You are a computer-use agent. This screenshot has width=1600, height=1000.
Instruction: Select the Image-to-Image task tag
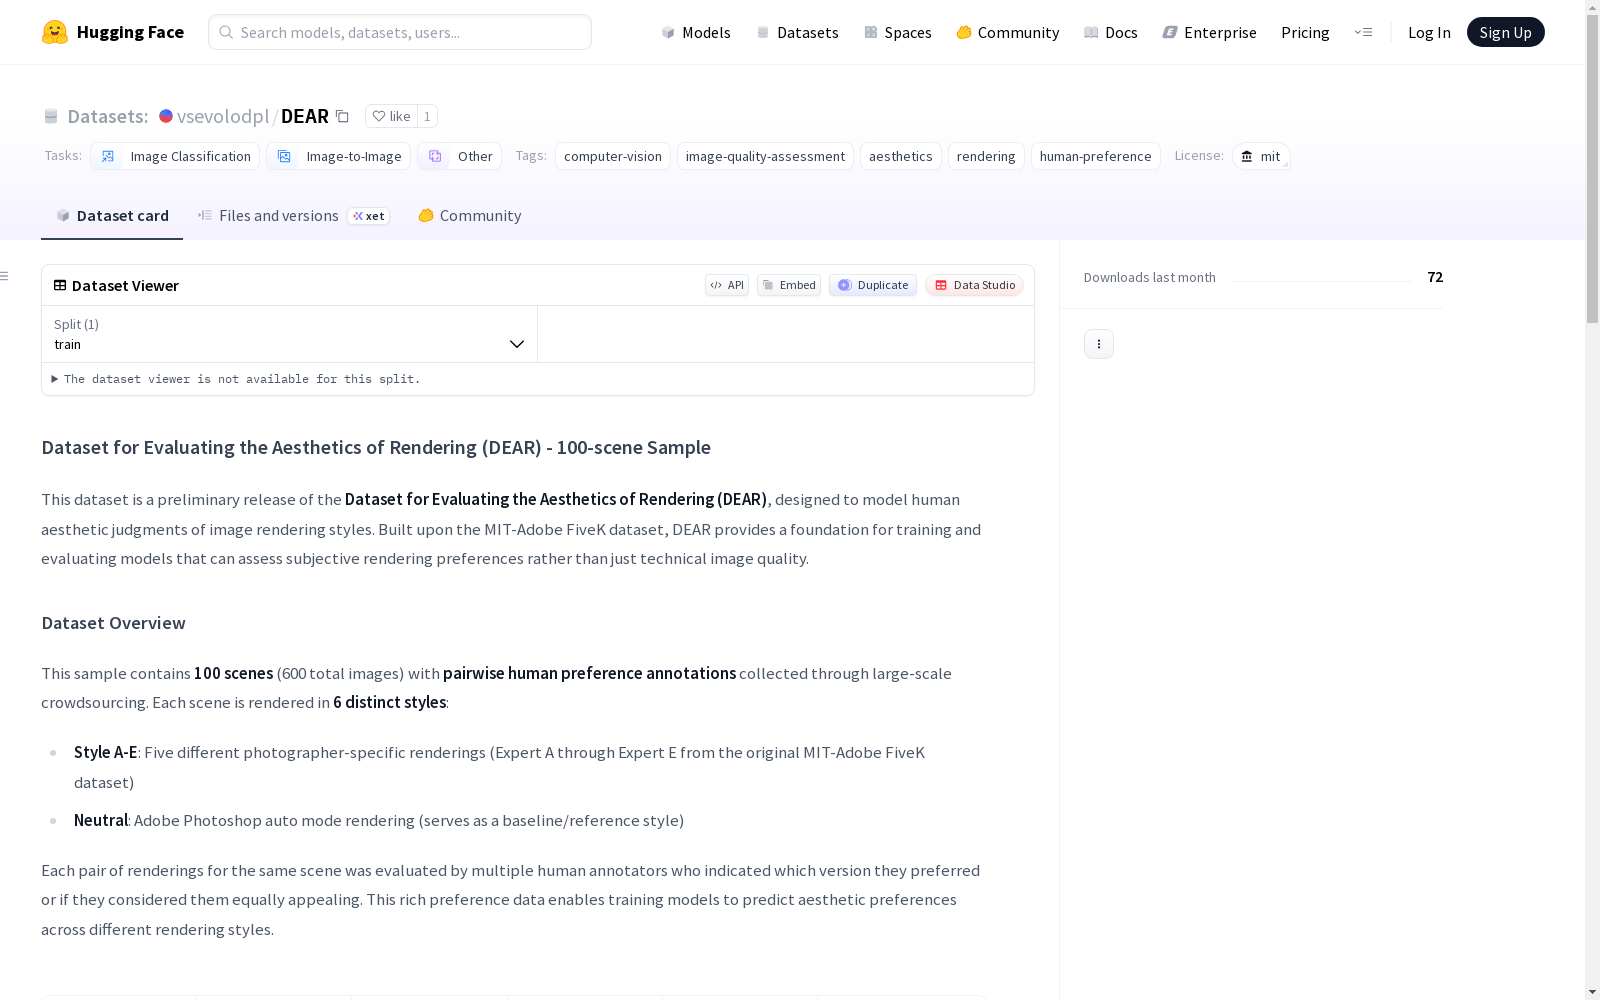(x=338, y=156)
